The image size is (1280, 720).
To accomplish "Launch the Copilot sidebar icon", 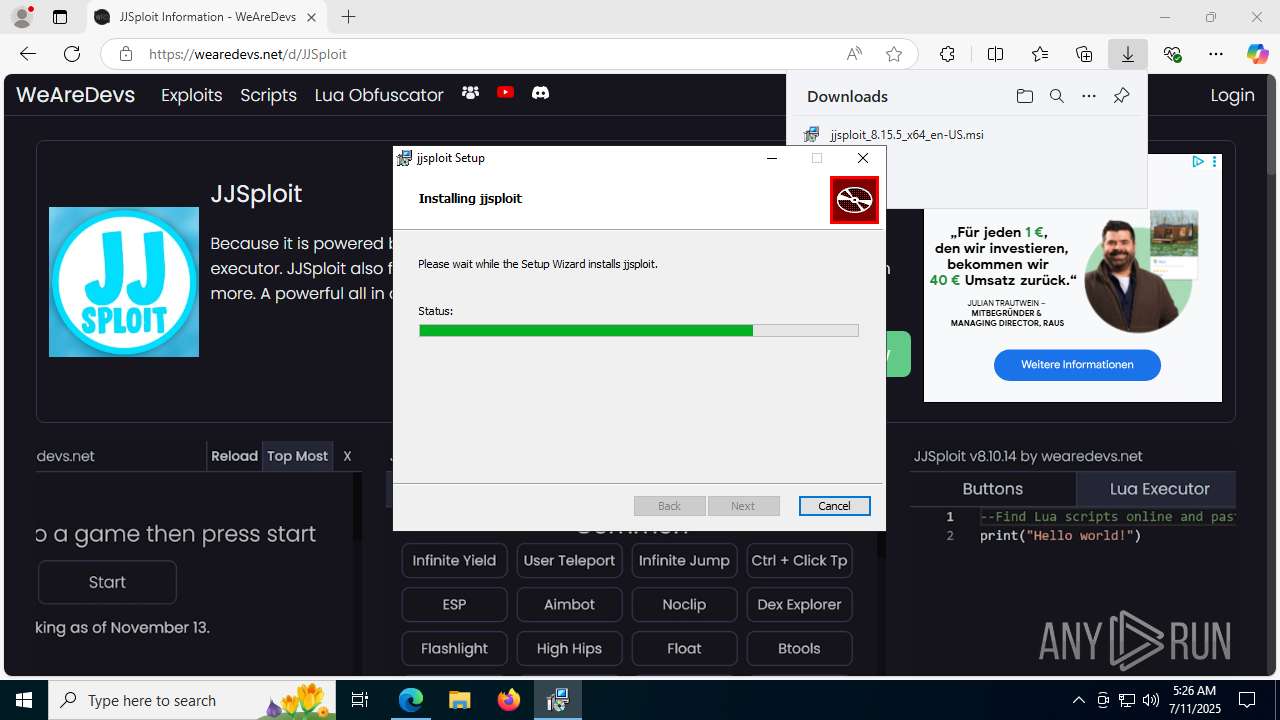I will (x=1257, y=54).
